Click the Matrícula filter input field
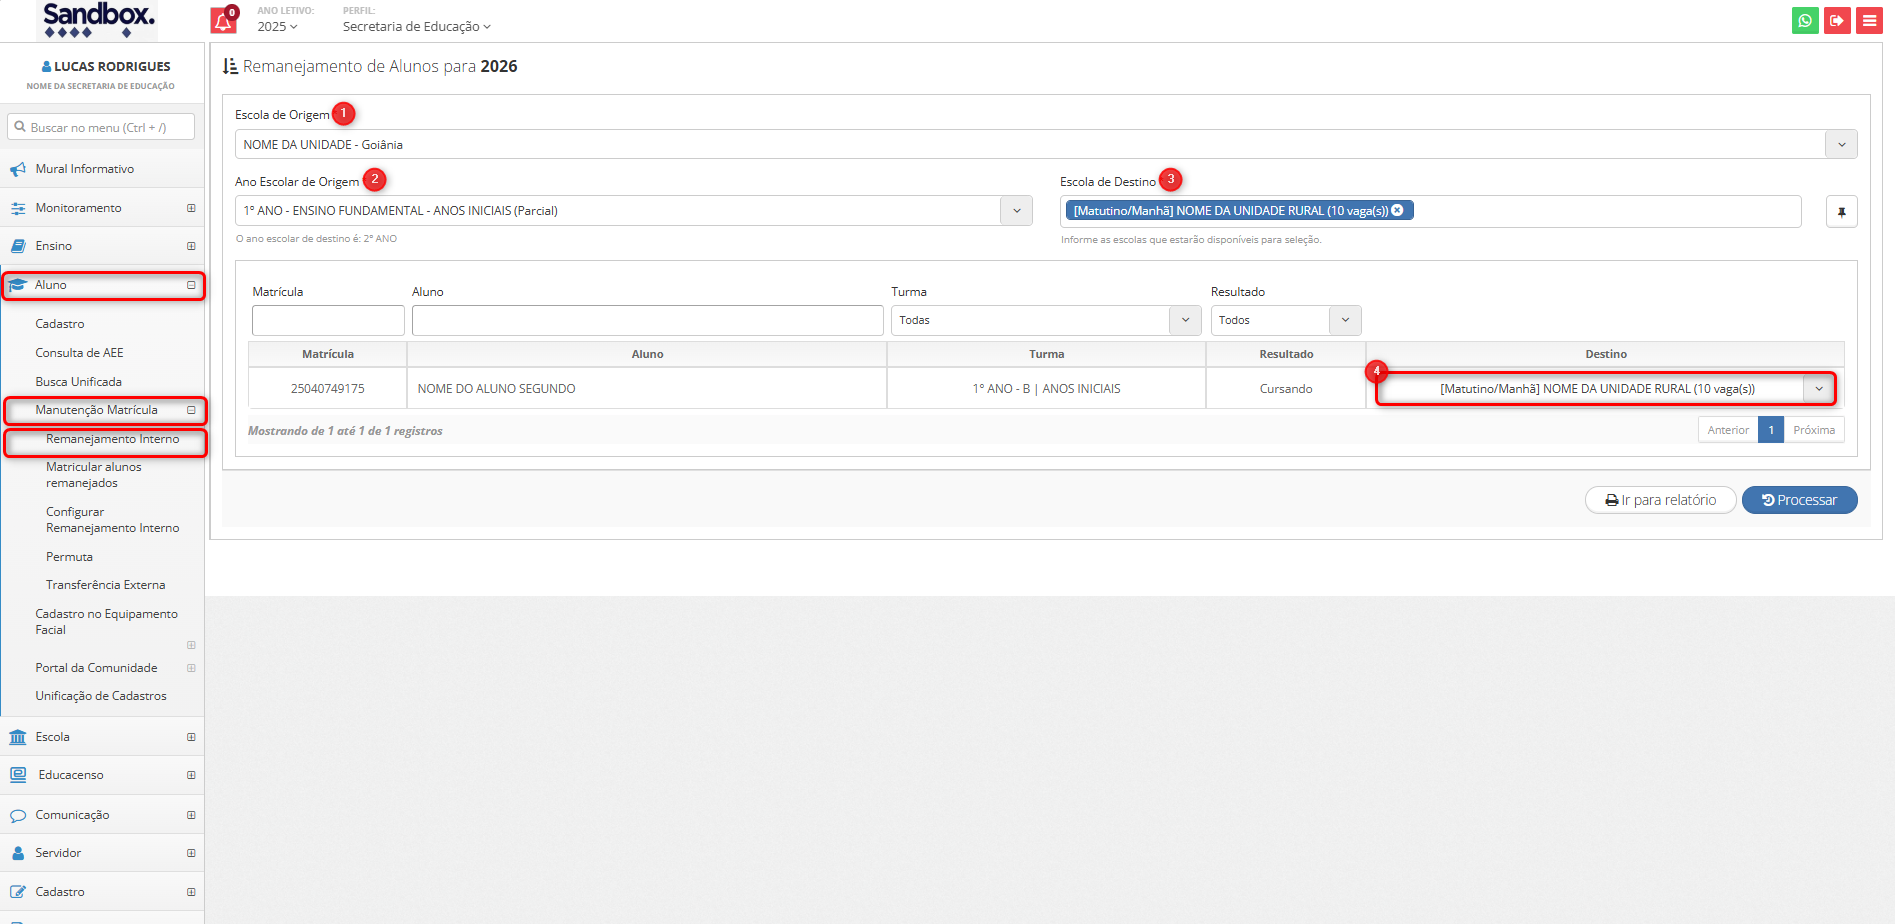 click(328, 320)
